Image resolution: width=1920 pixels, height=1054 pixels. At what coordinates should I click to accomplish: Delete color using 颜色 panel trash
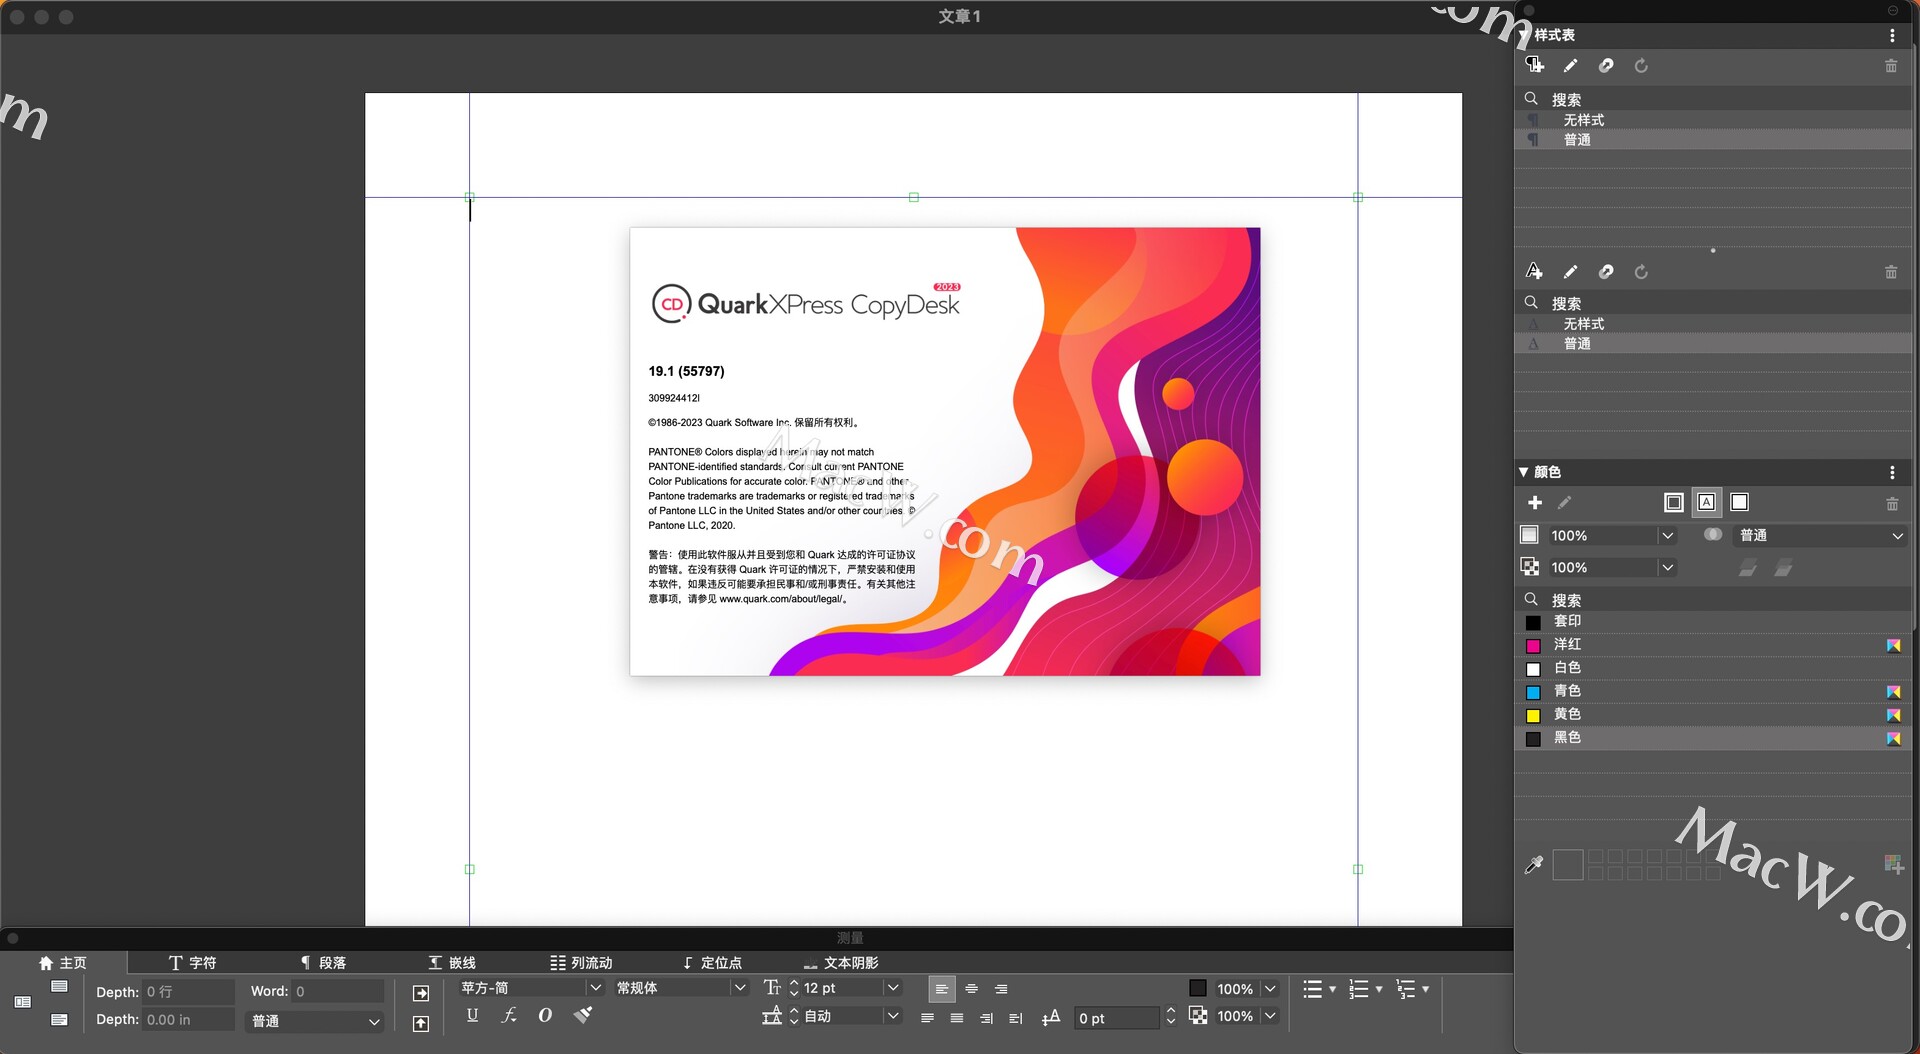[x=1892, y=504]
